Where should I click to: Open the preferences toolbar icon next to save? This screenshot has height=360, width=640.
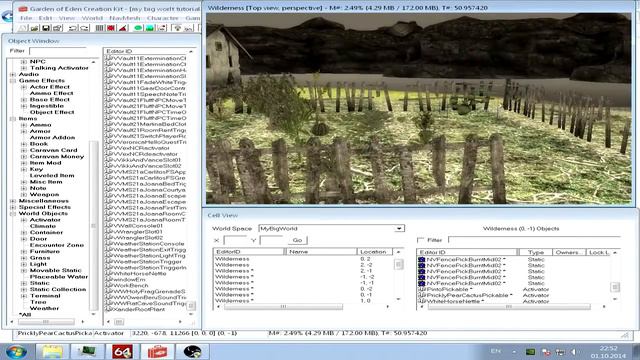point(57,28)
